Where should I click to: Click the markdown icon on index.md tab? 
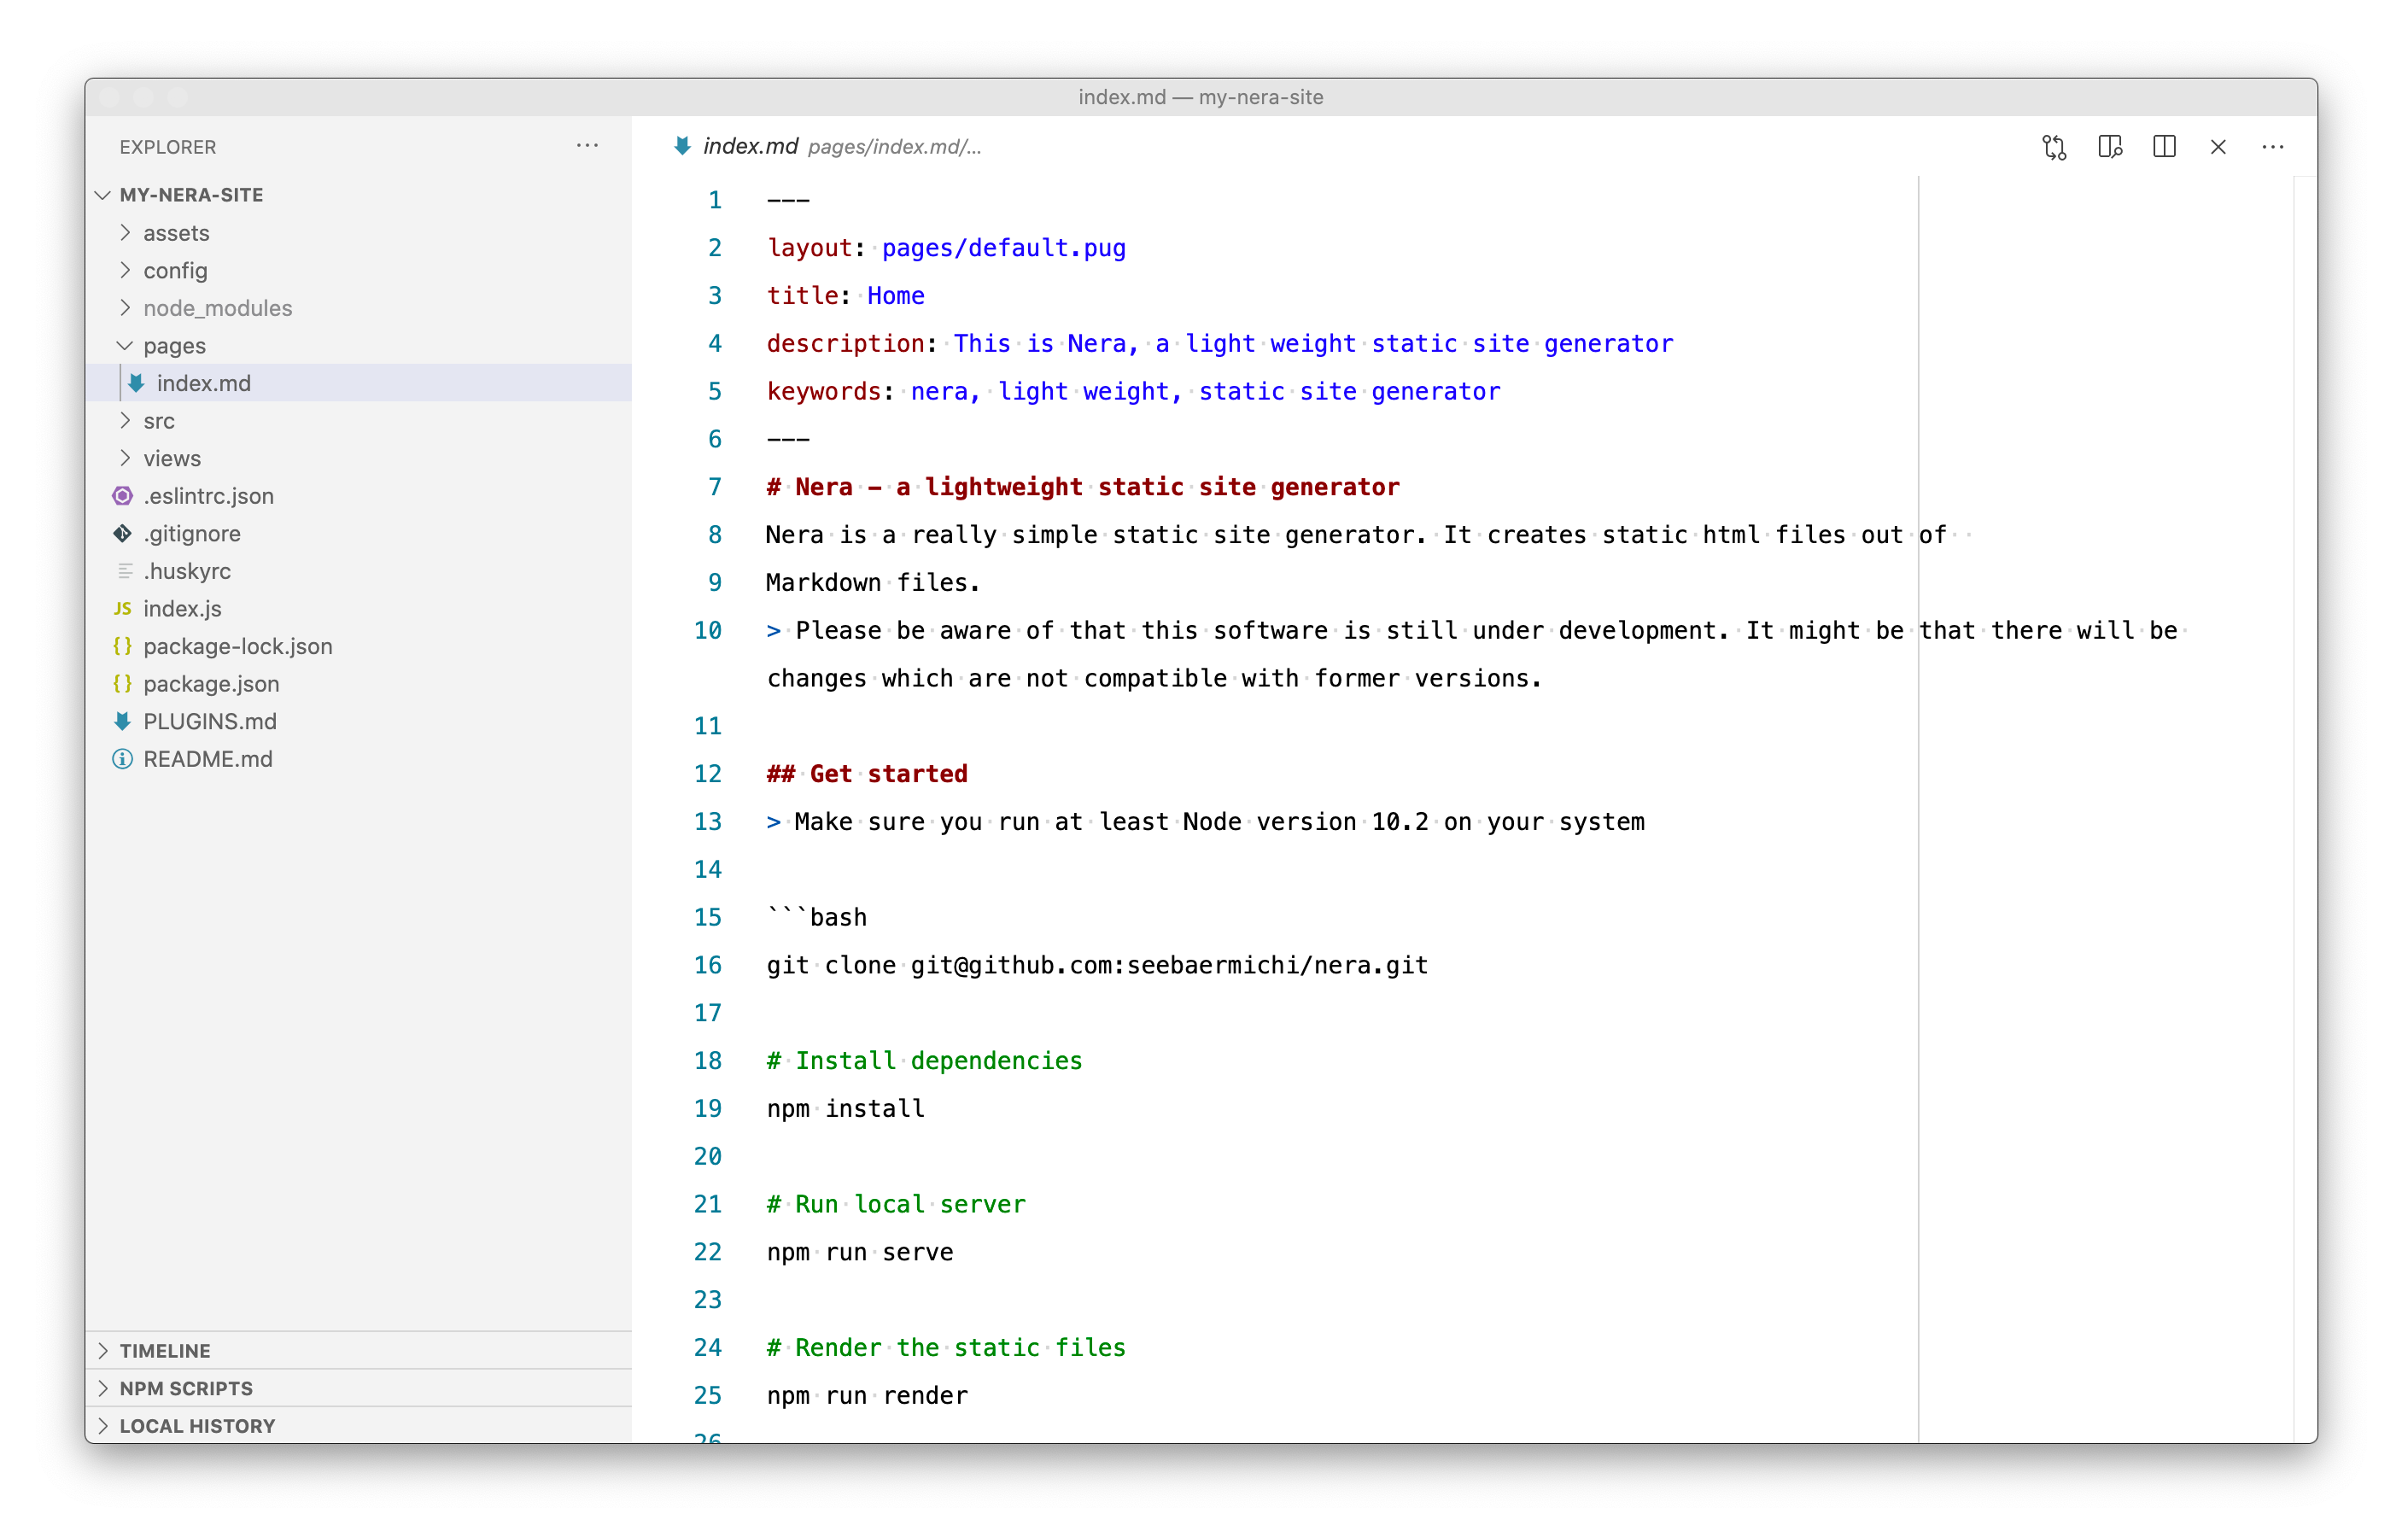click(682, 146)
